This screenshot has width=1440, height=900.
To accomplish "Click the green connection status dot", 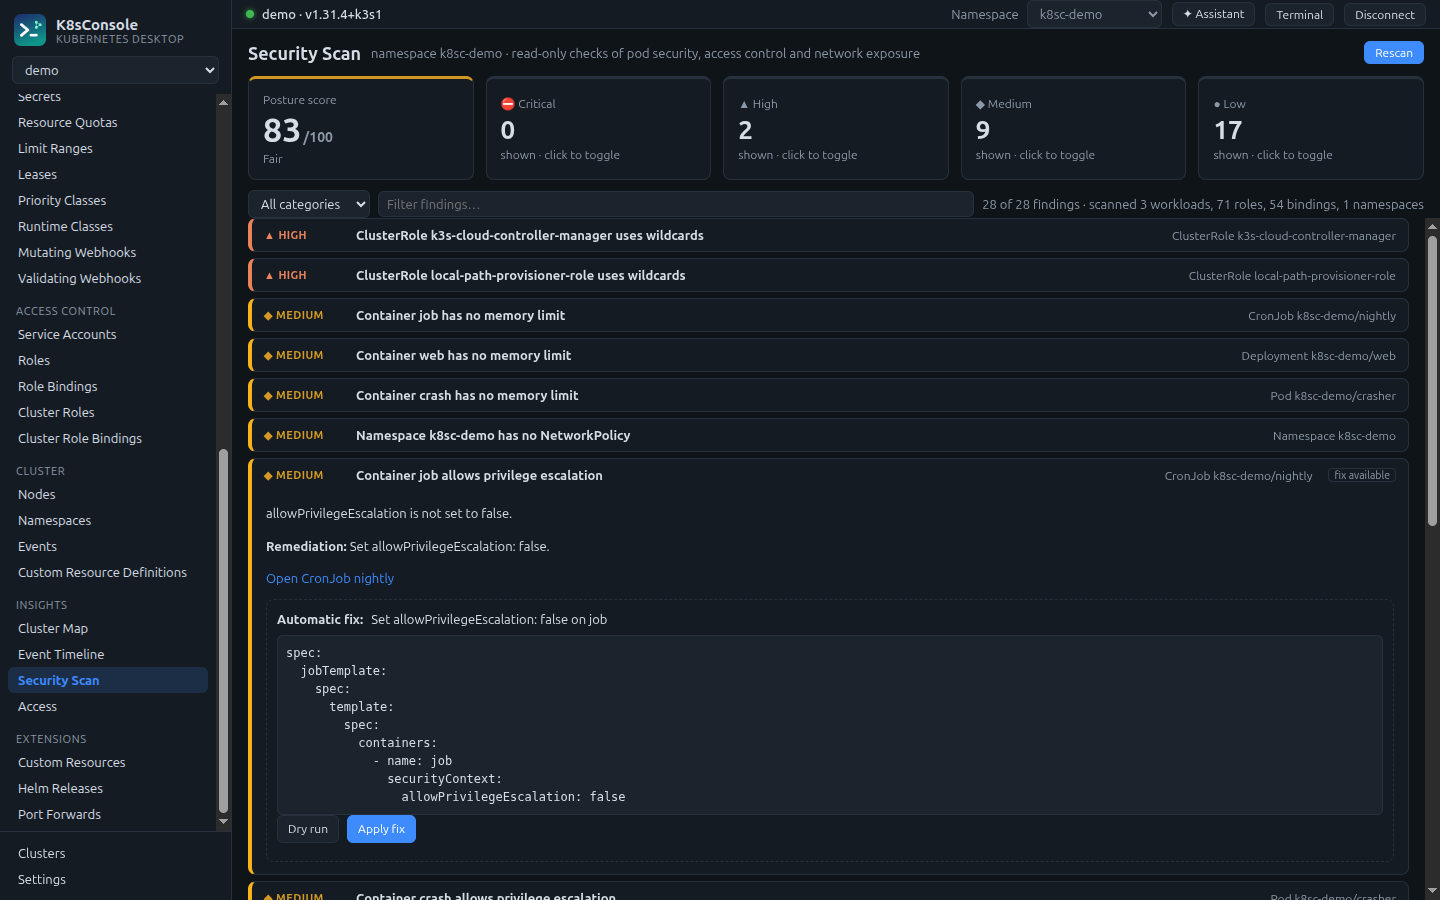I will tap(250, 14).
